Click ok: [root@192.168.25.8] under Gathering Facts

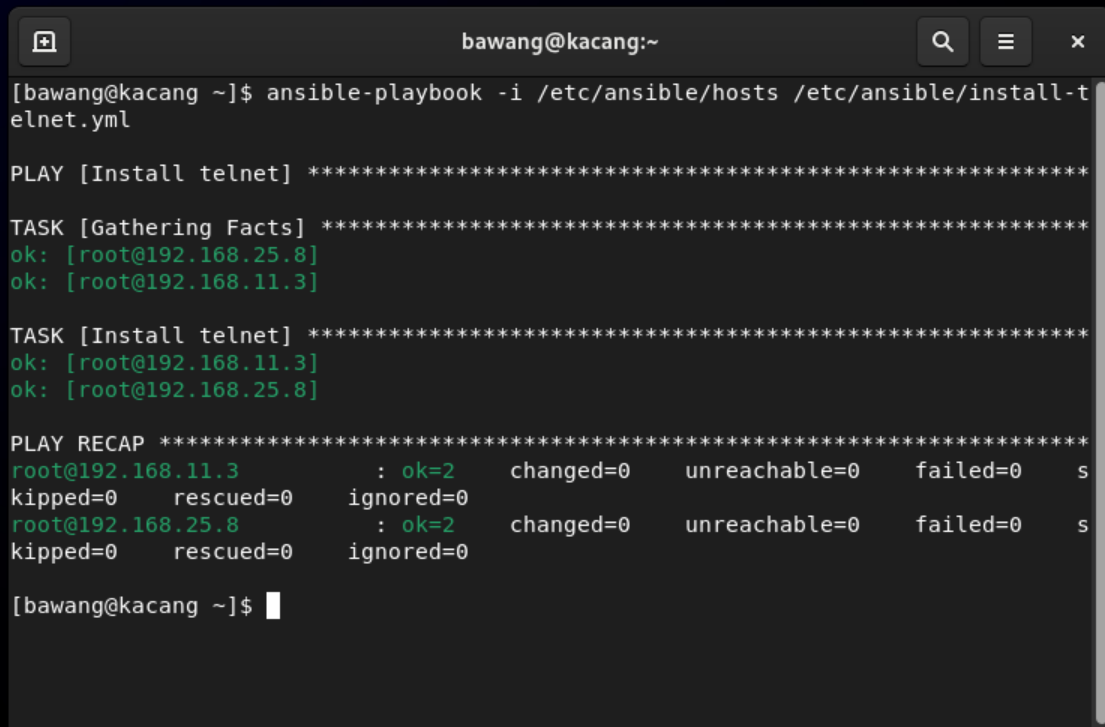pyautogui.click(x=165, y=255)
